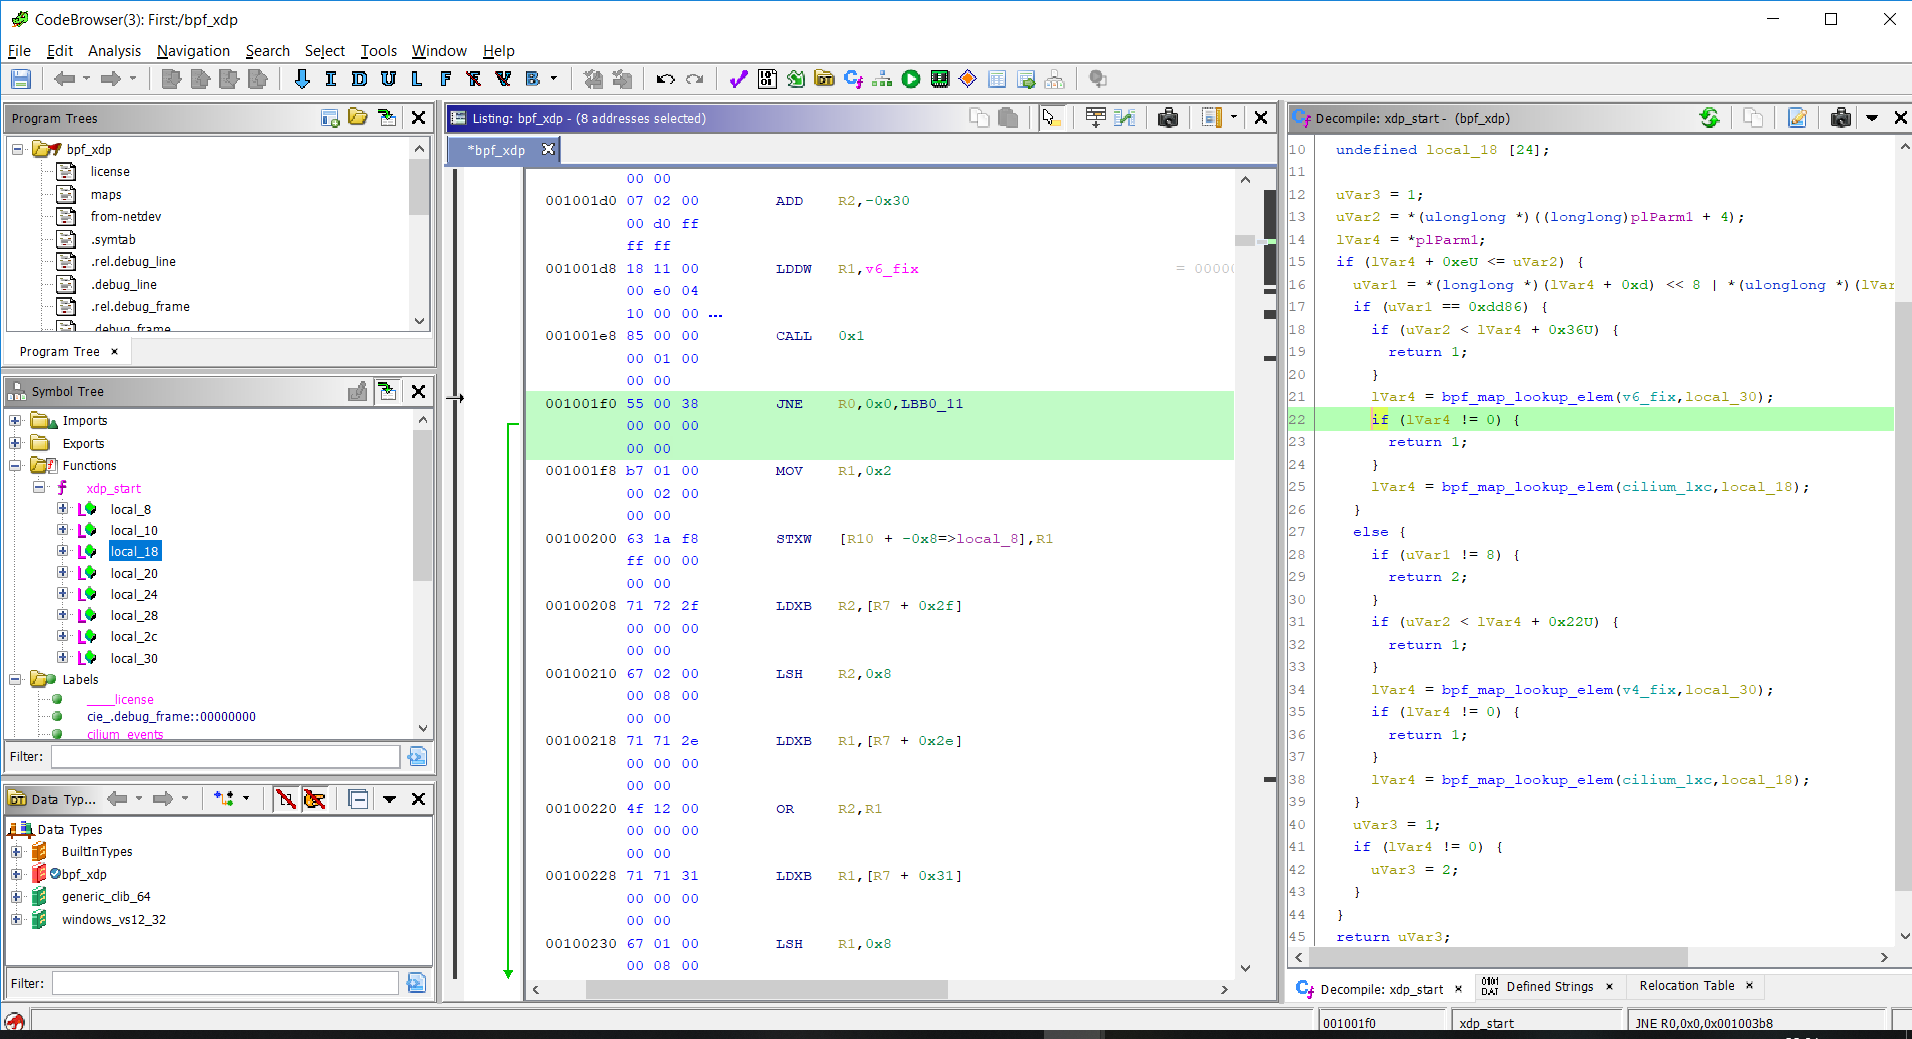
Task: Open the Analysis menu
Action: coord(114,51)
